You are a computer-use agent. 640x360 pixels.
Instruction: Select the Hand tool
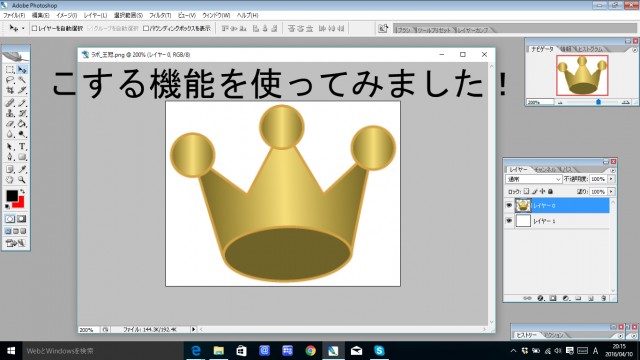click(10, 180)
